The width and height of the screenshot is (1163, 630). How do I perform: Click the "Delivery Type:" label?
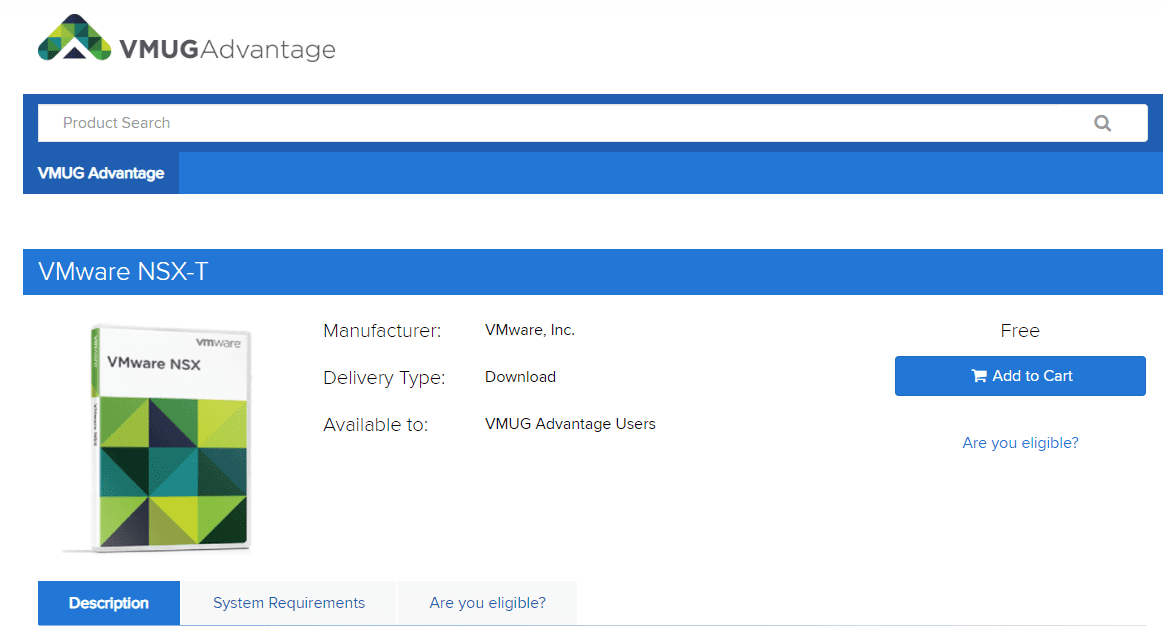(384, 378)
